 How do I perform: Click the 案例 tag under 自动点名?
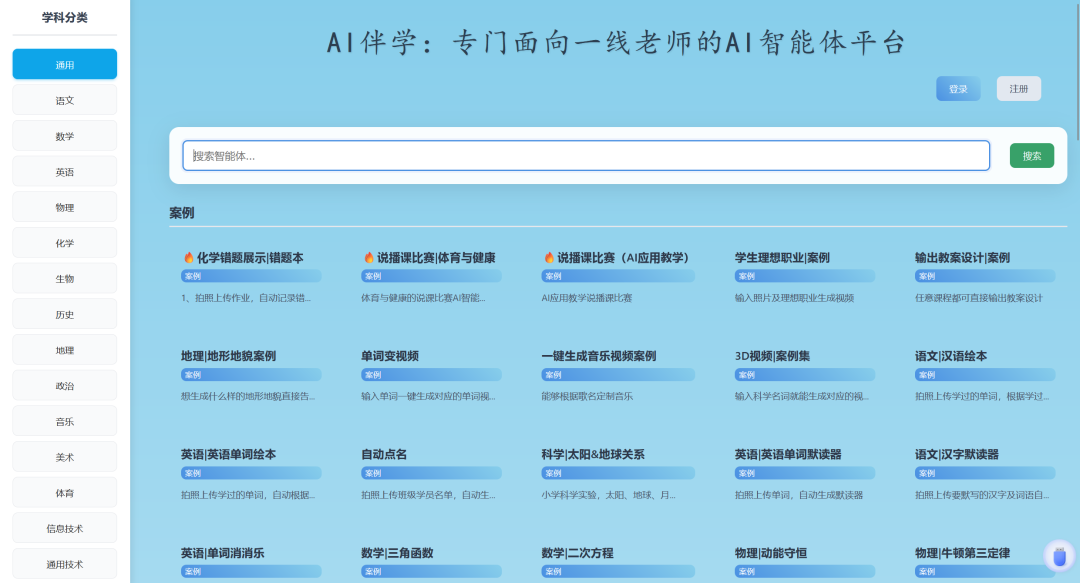point(431,473)
